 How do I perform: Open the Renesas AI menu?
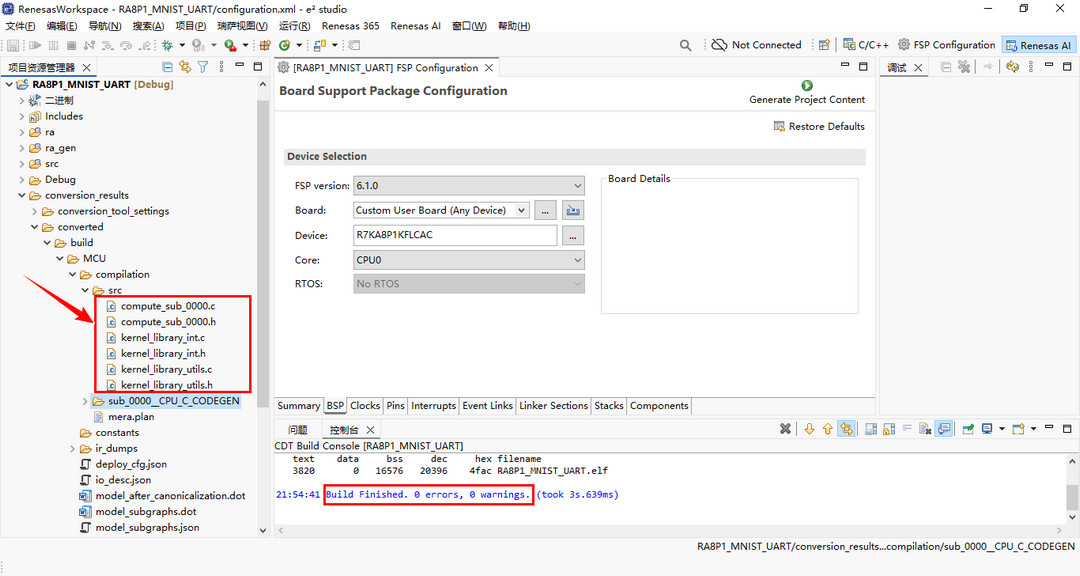point(415,26)
